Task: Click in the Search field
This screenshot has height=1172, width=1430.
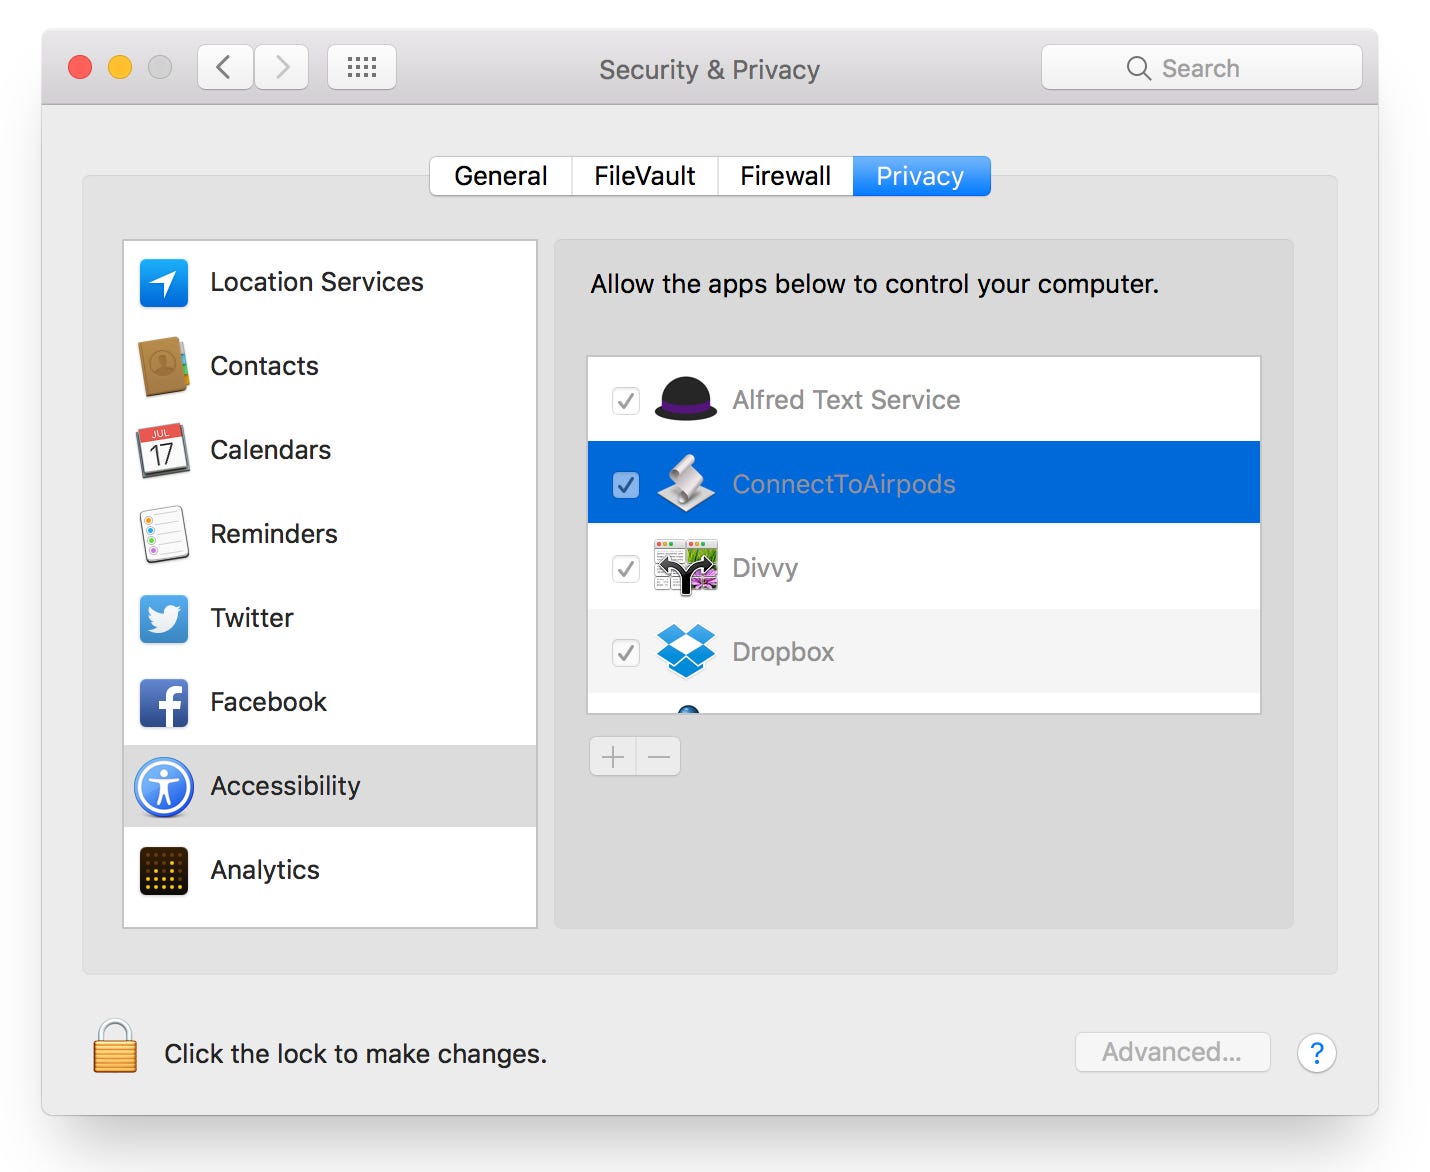Action: coord(1202,68)
